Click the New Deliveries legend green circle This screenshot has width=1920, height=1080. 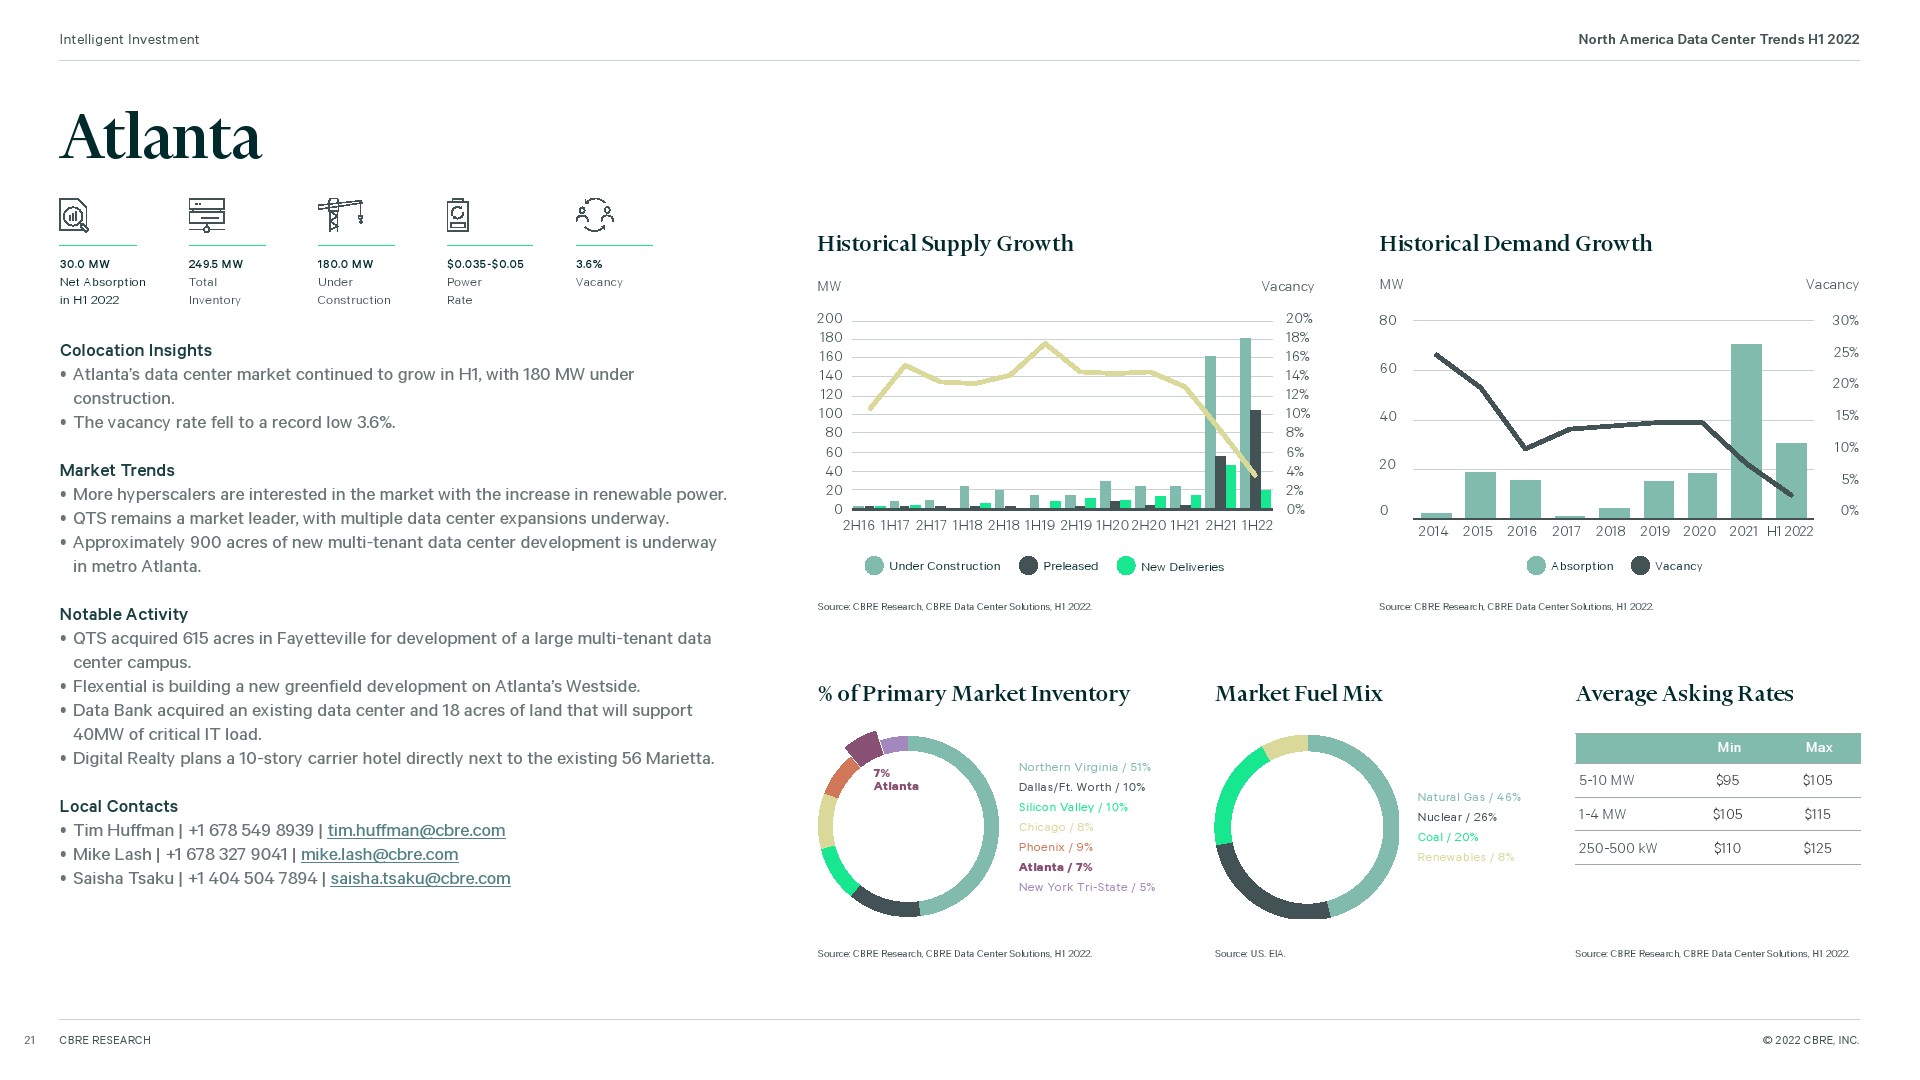coord(1126,566)
